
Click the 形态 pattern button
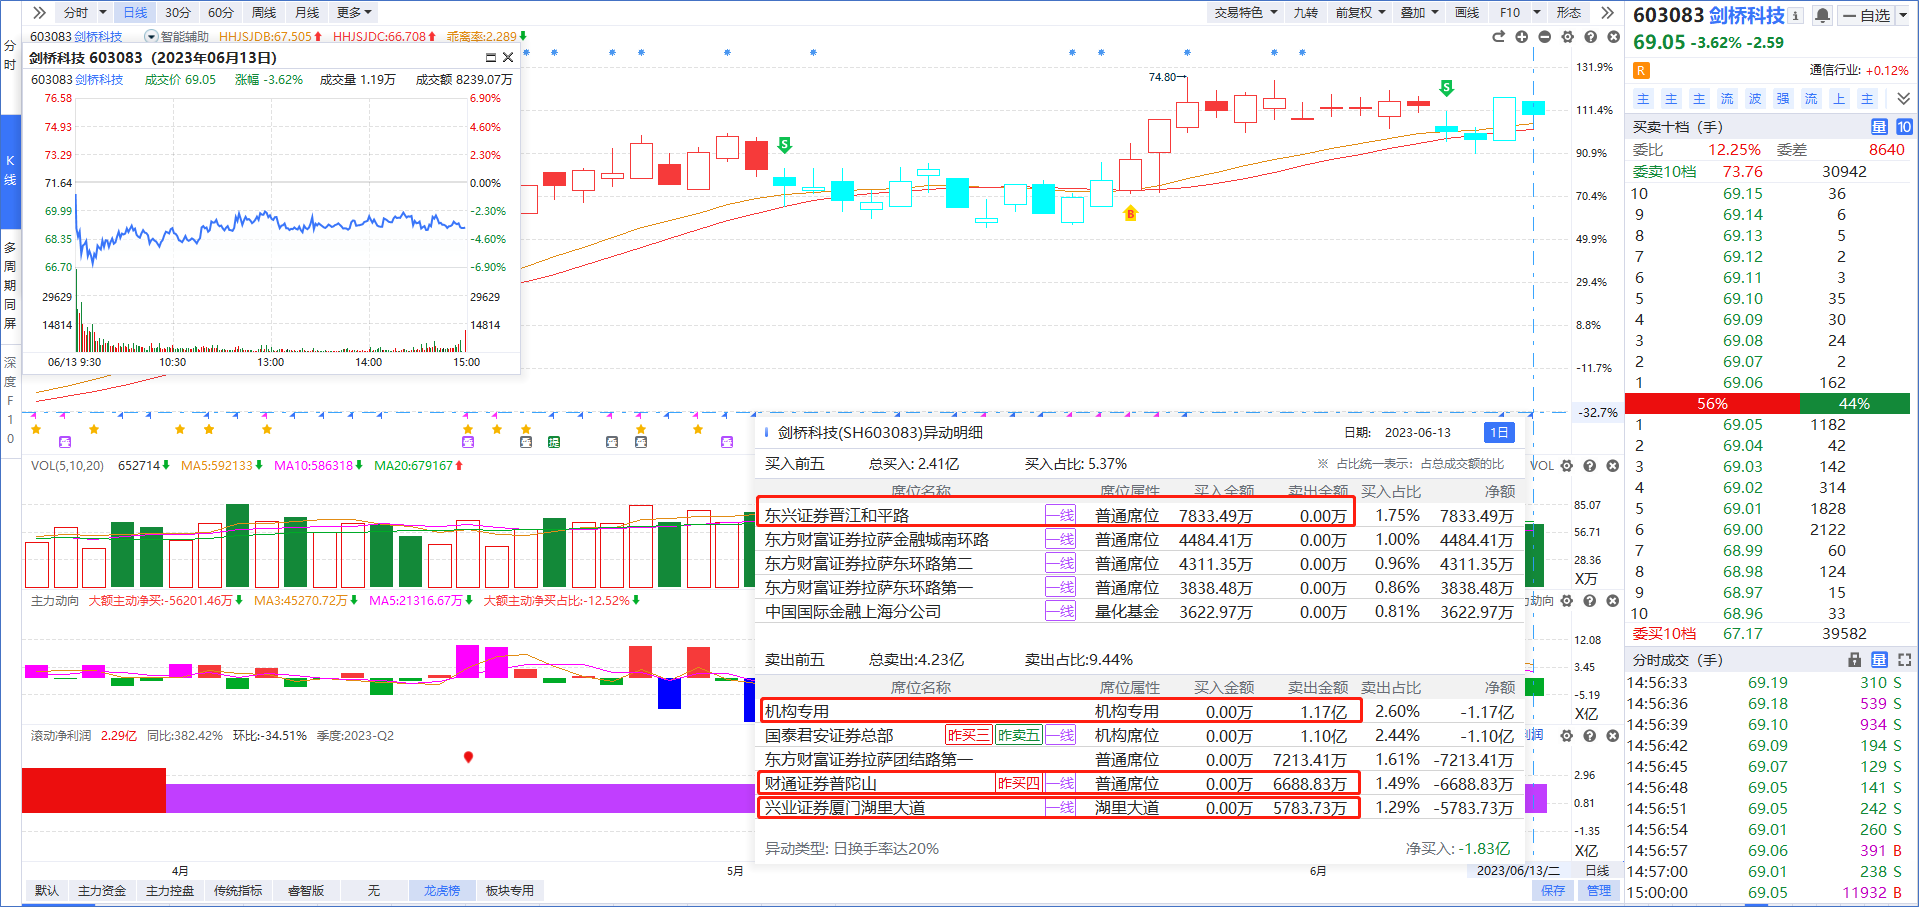click(1569, 13)
